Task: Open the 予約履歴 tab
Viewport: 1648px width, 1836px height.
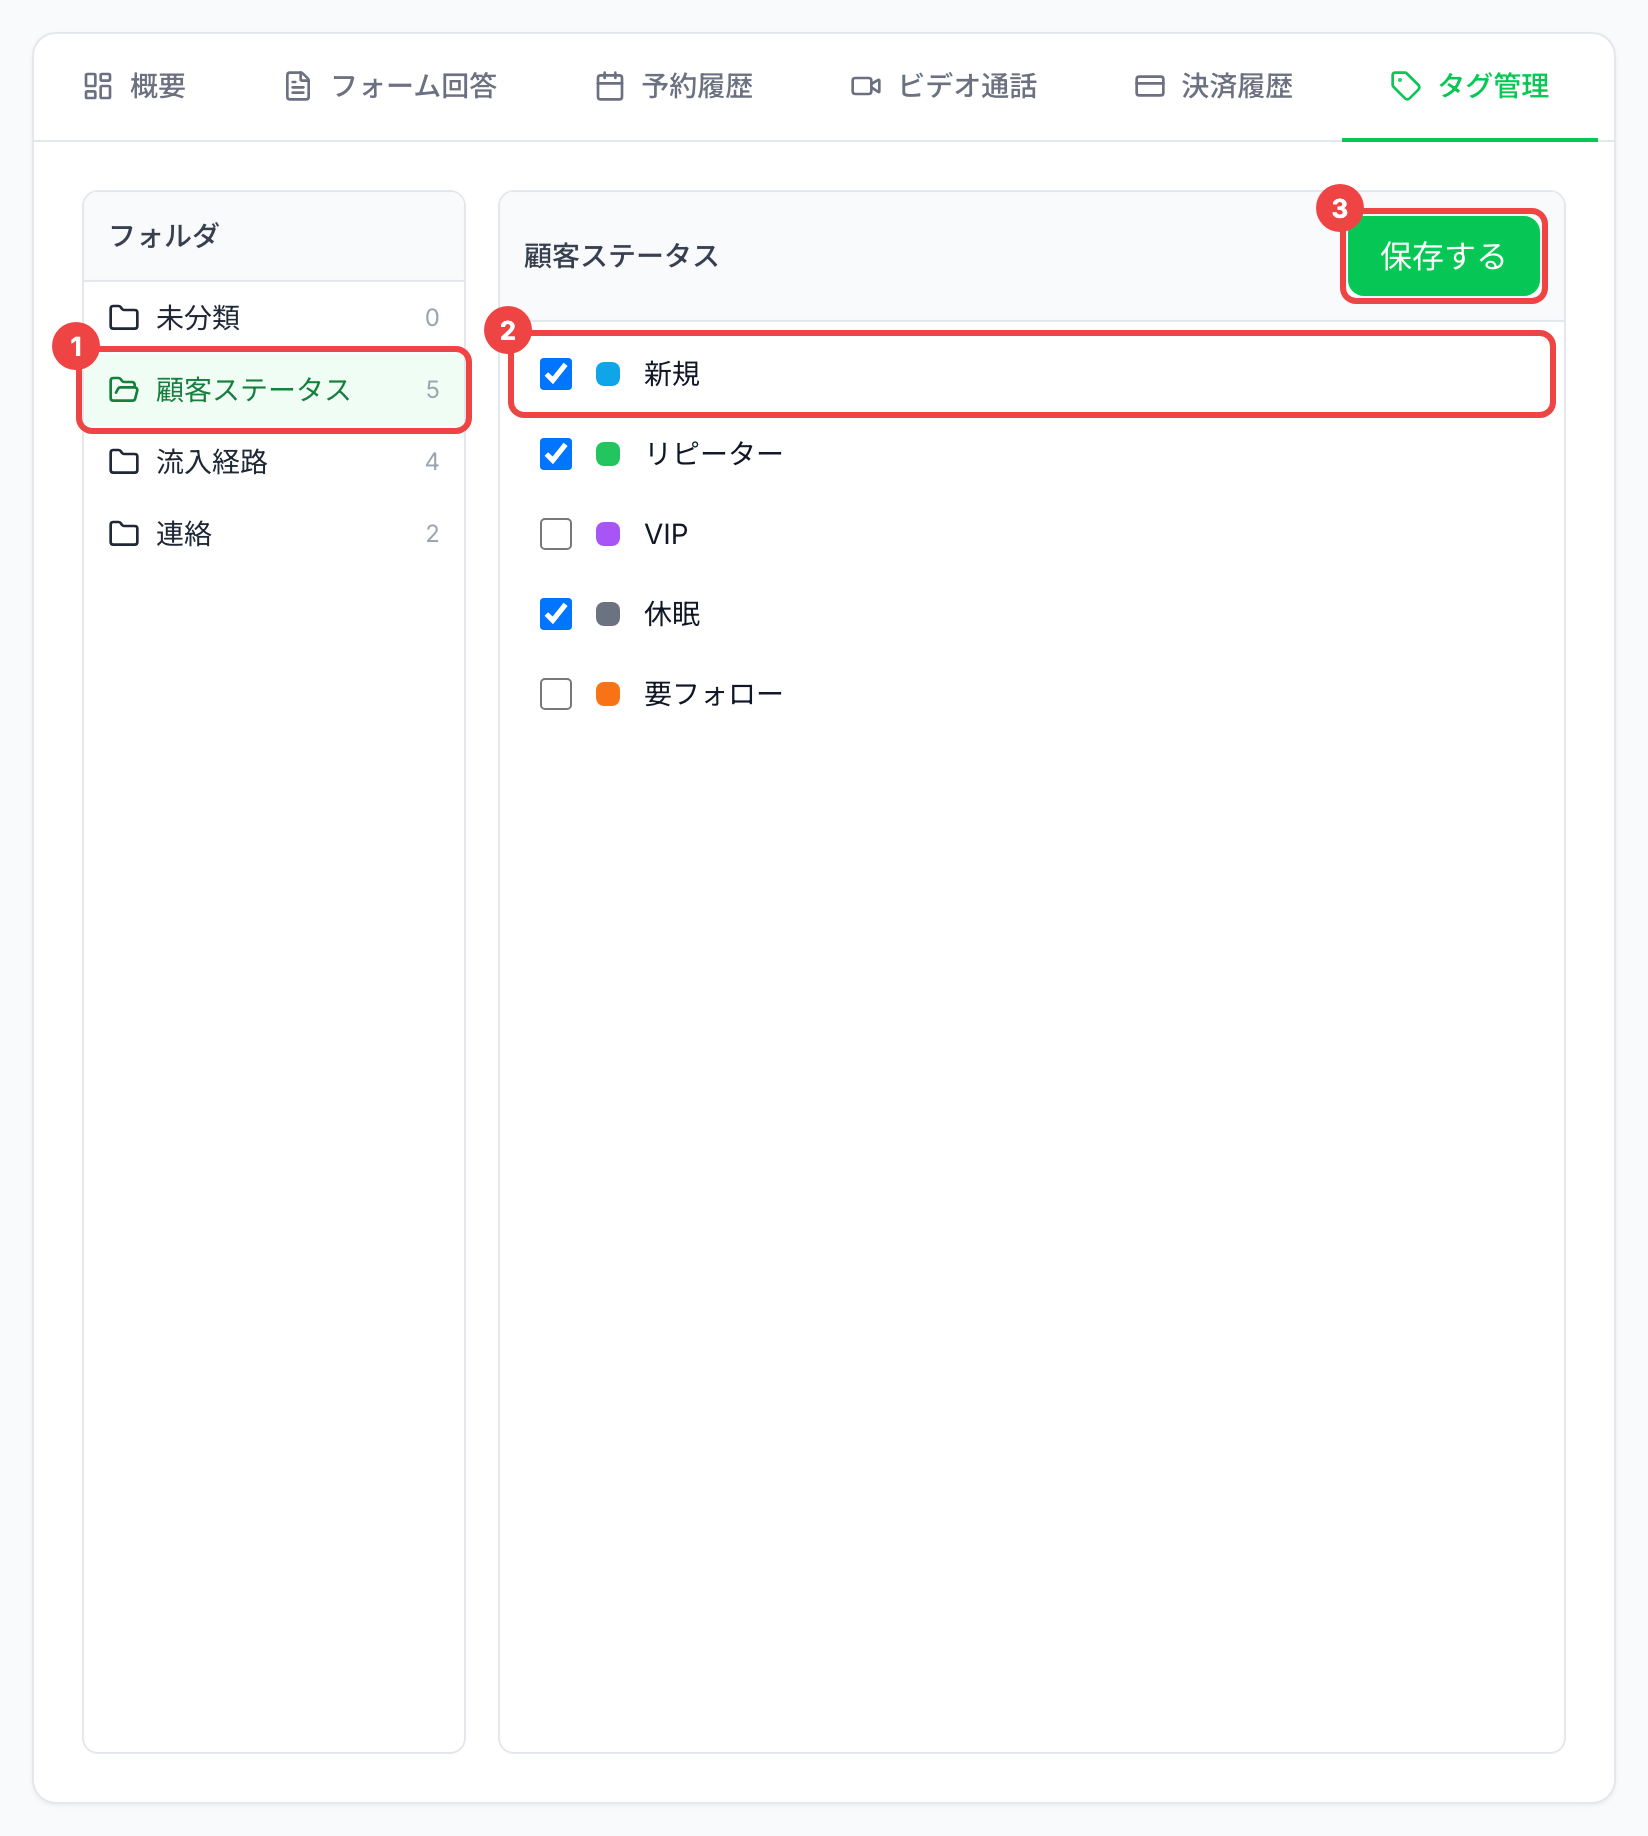Action: tap(674, 86)
